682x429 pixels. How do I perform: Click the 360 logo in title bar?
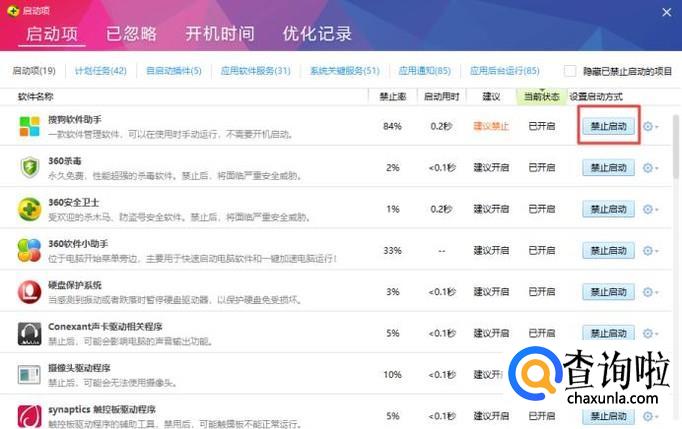click(13, 10)
